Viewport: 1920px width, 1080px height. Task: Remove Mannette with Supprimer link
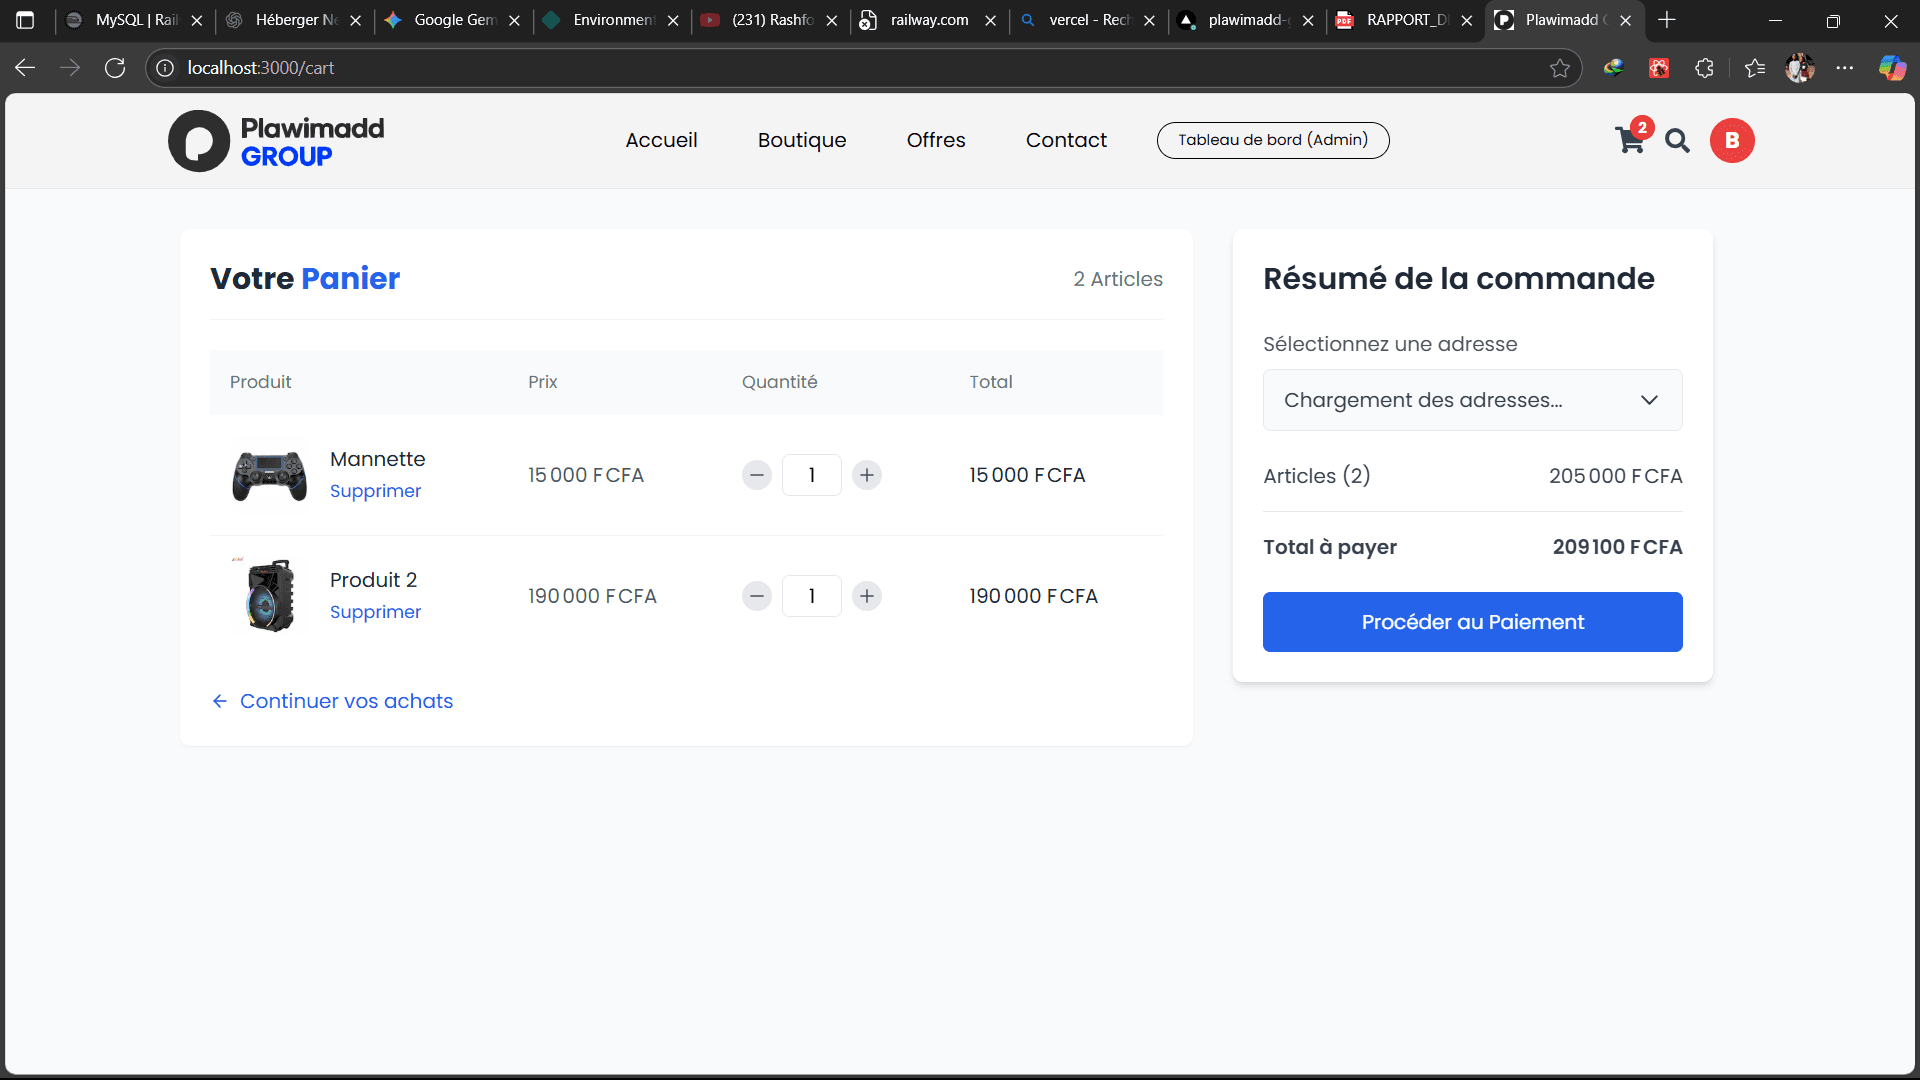coord(375,491)
